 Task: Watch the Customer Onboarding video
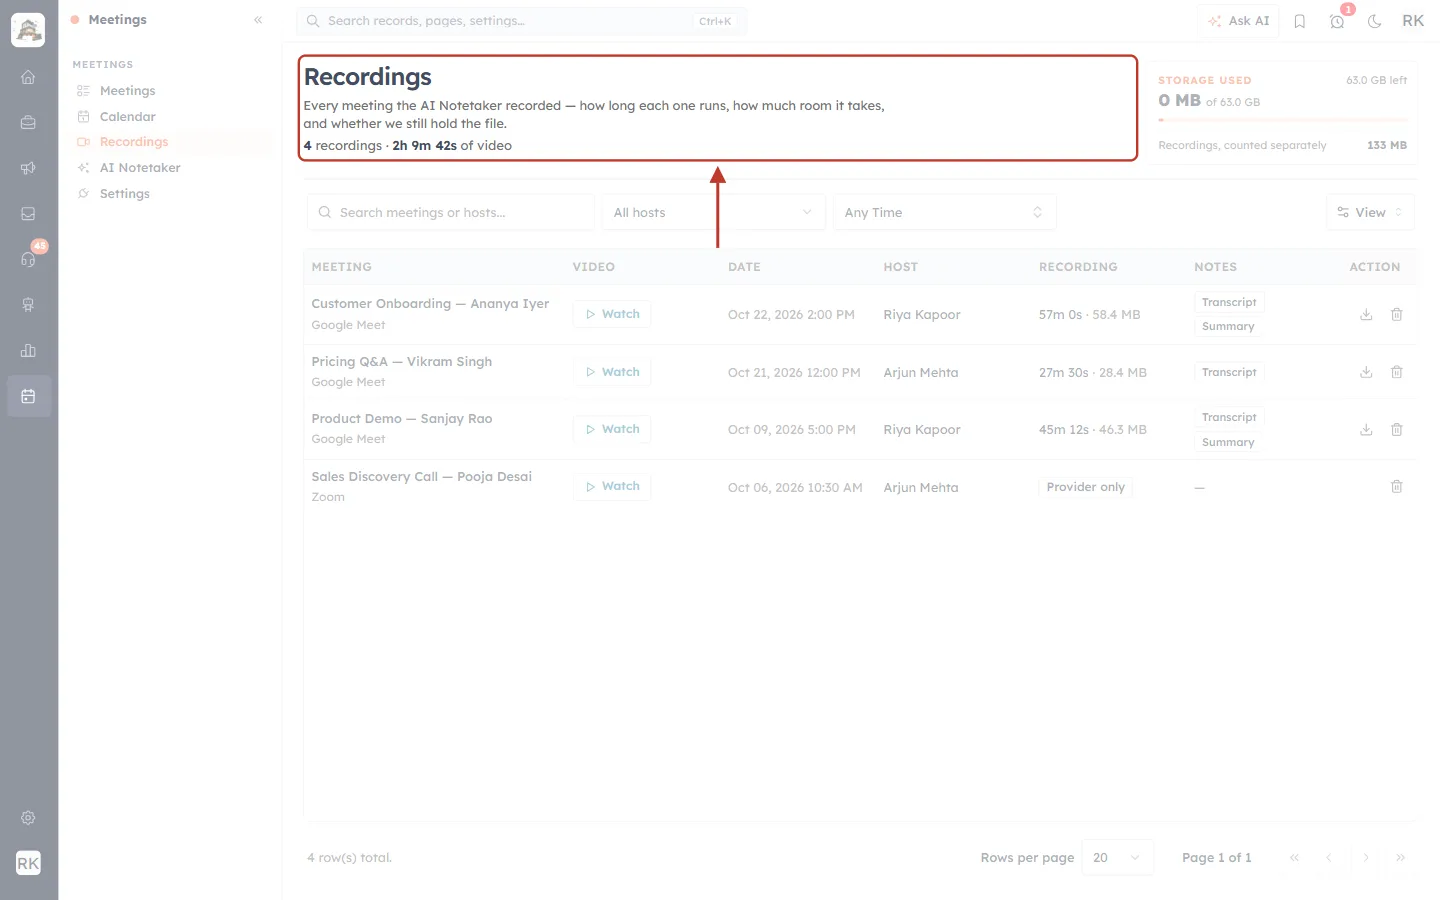point(612,314)
